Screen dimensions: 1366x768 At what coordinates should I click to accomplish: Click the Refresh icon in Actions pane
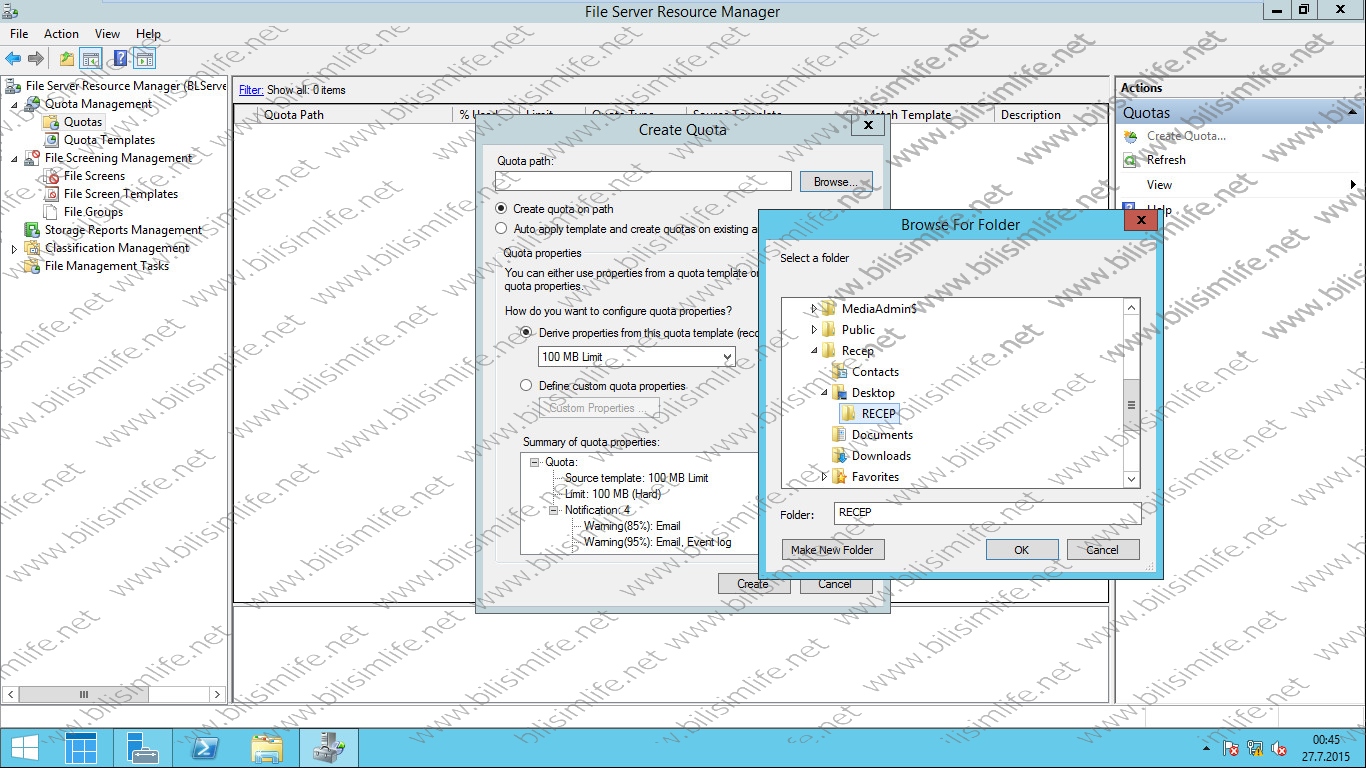click(1131, 160)
